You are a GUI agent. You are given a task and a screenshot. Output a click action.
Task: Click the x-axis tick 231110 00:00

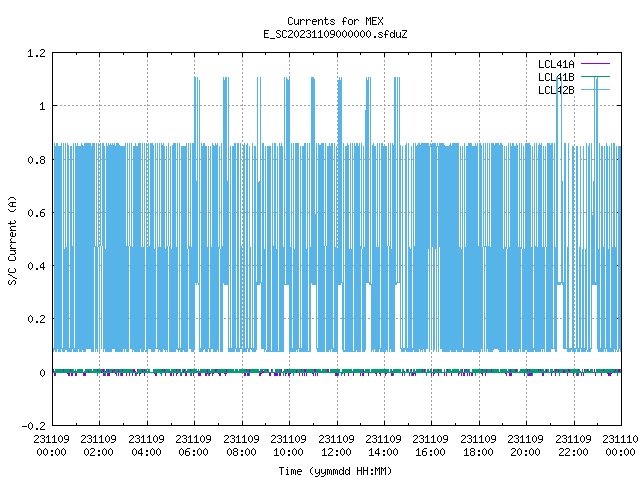click(620, 446)
